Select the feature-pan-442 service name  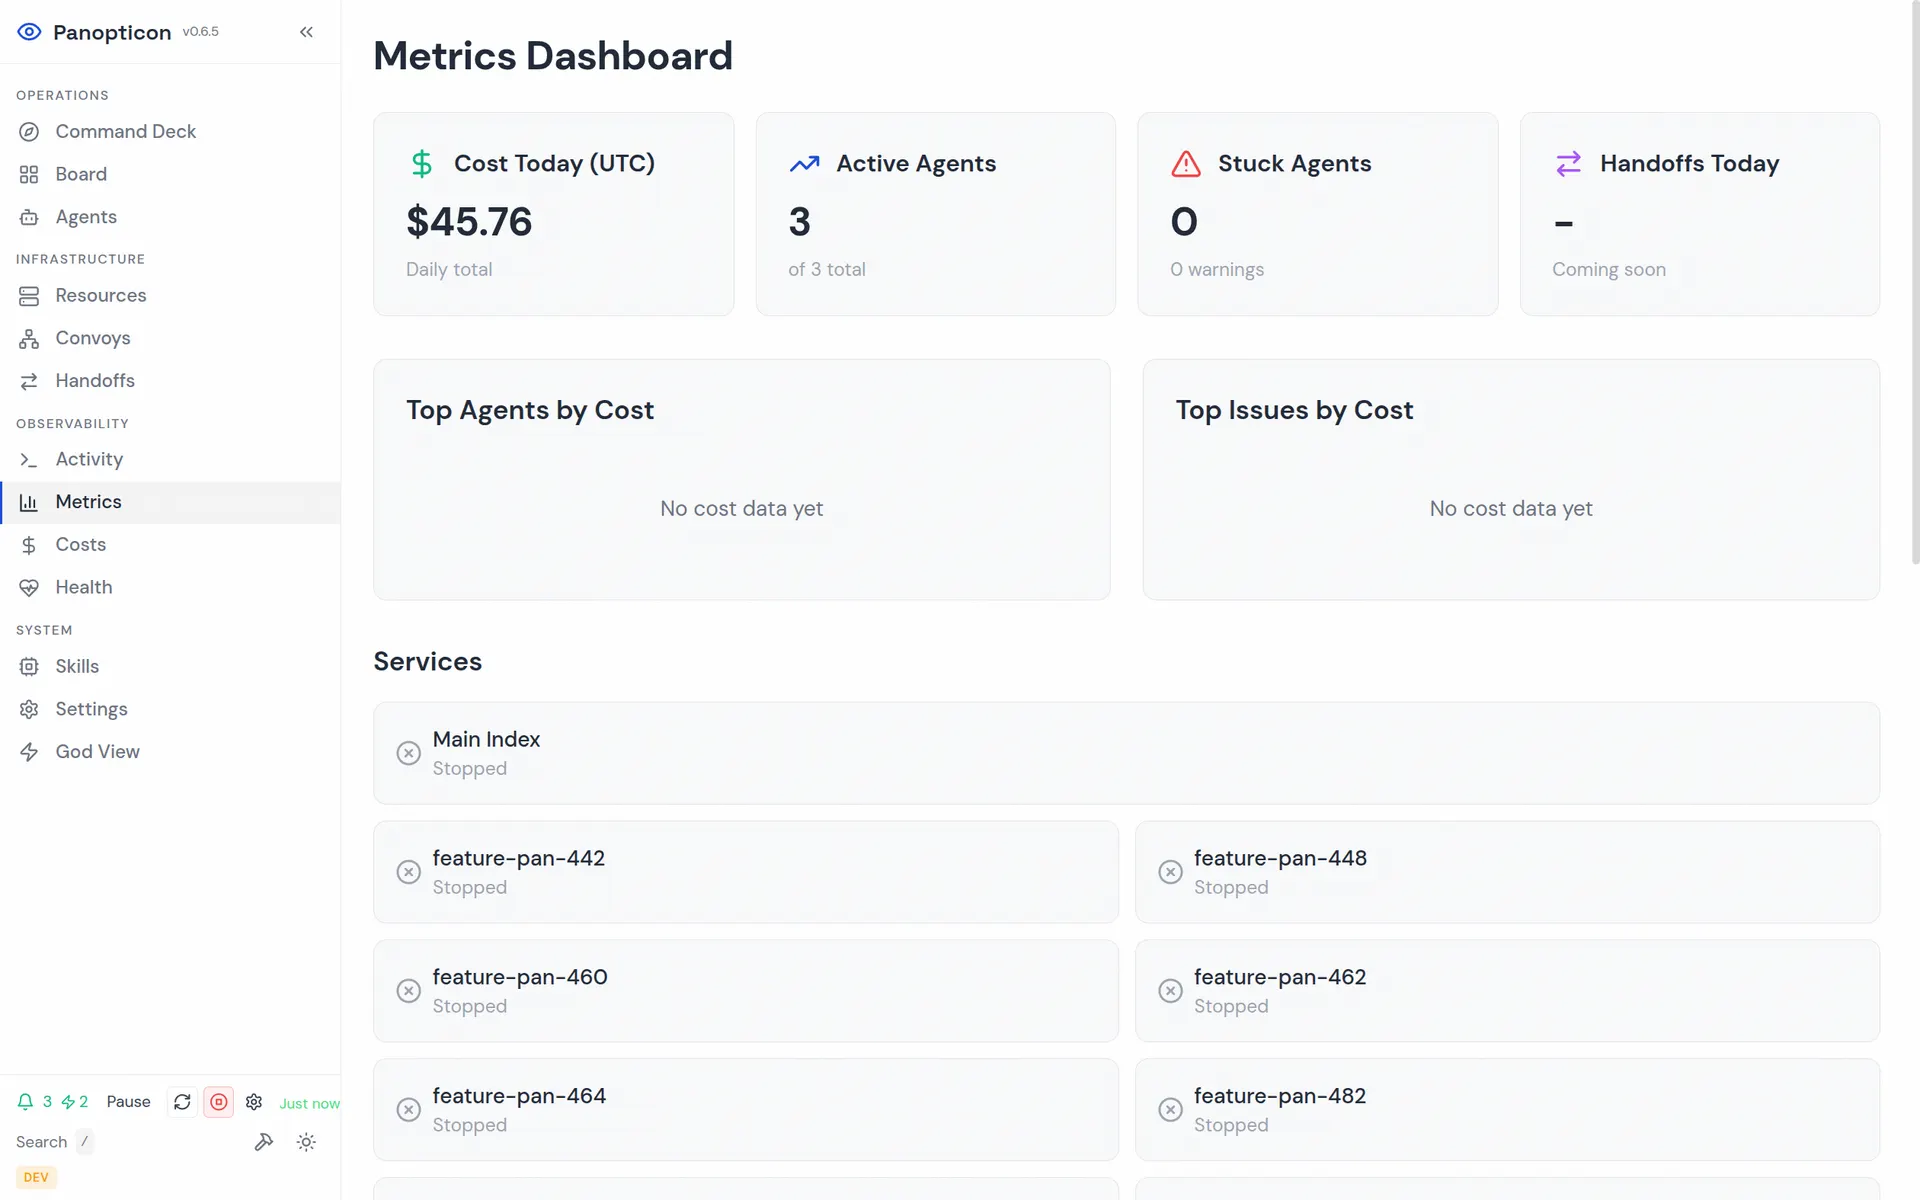(518, 858)
